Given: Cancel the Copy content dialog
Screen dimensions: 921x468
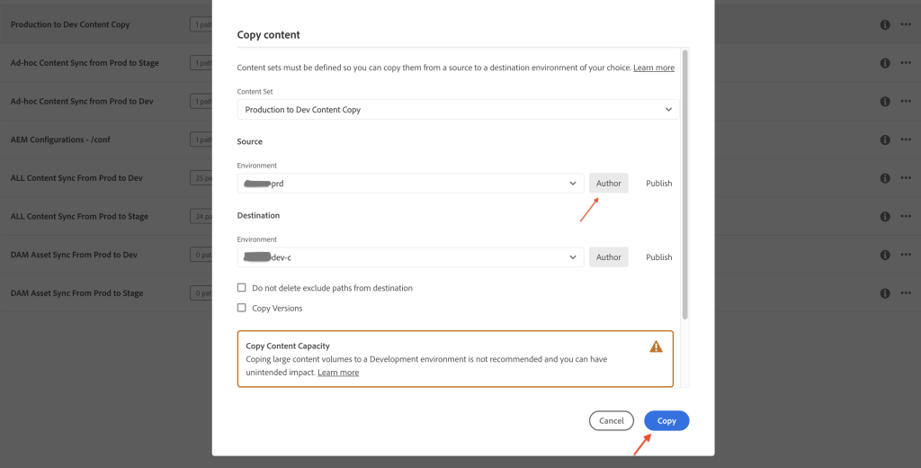Looking at the screenshot, I should click(x=611, y=420).
